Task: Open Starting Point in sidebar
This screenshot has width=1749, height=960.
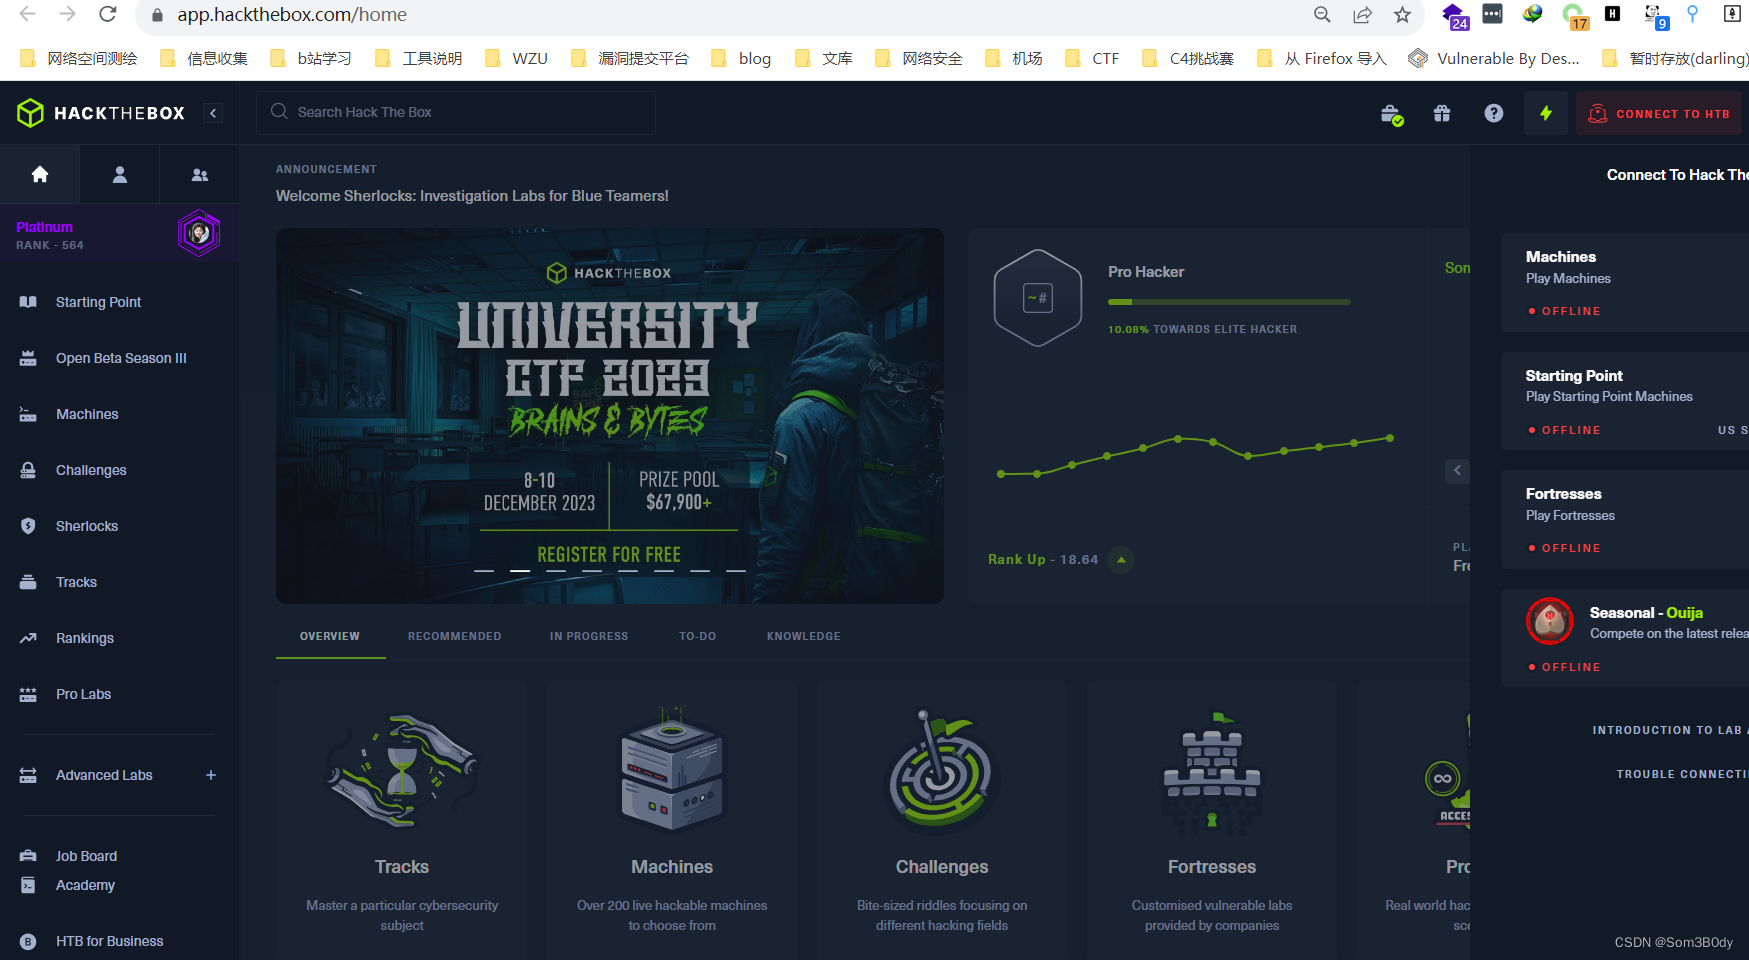Action: click(98, 302)
